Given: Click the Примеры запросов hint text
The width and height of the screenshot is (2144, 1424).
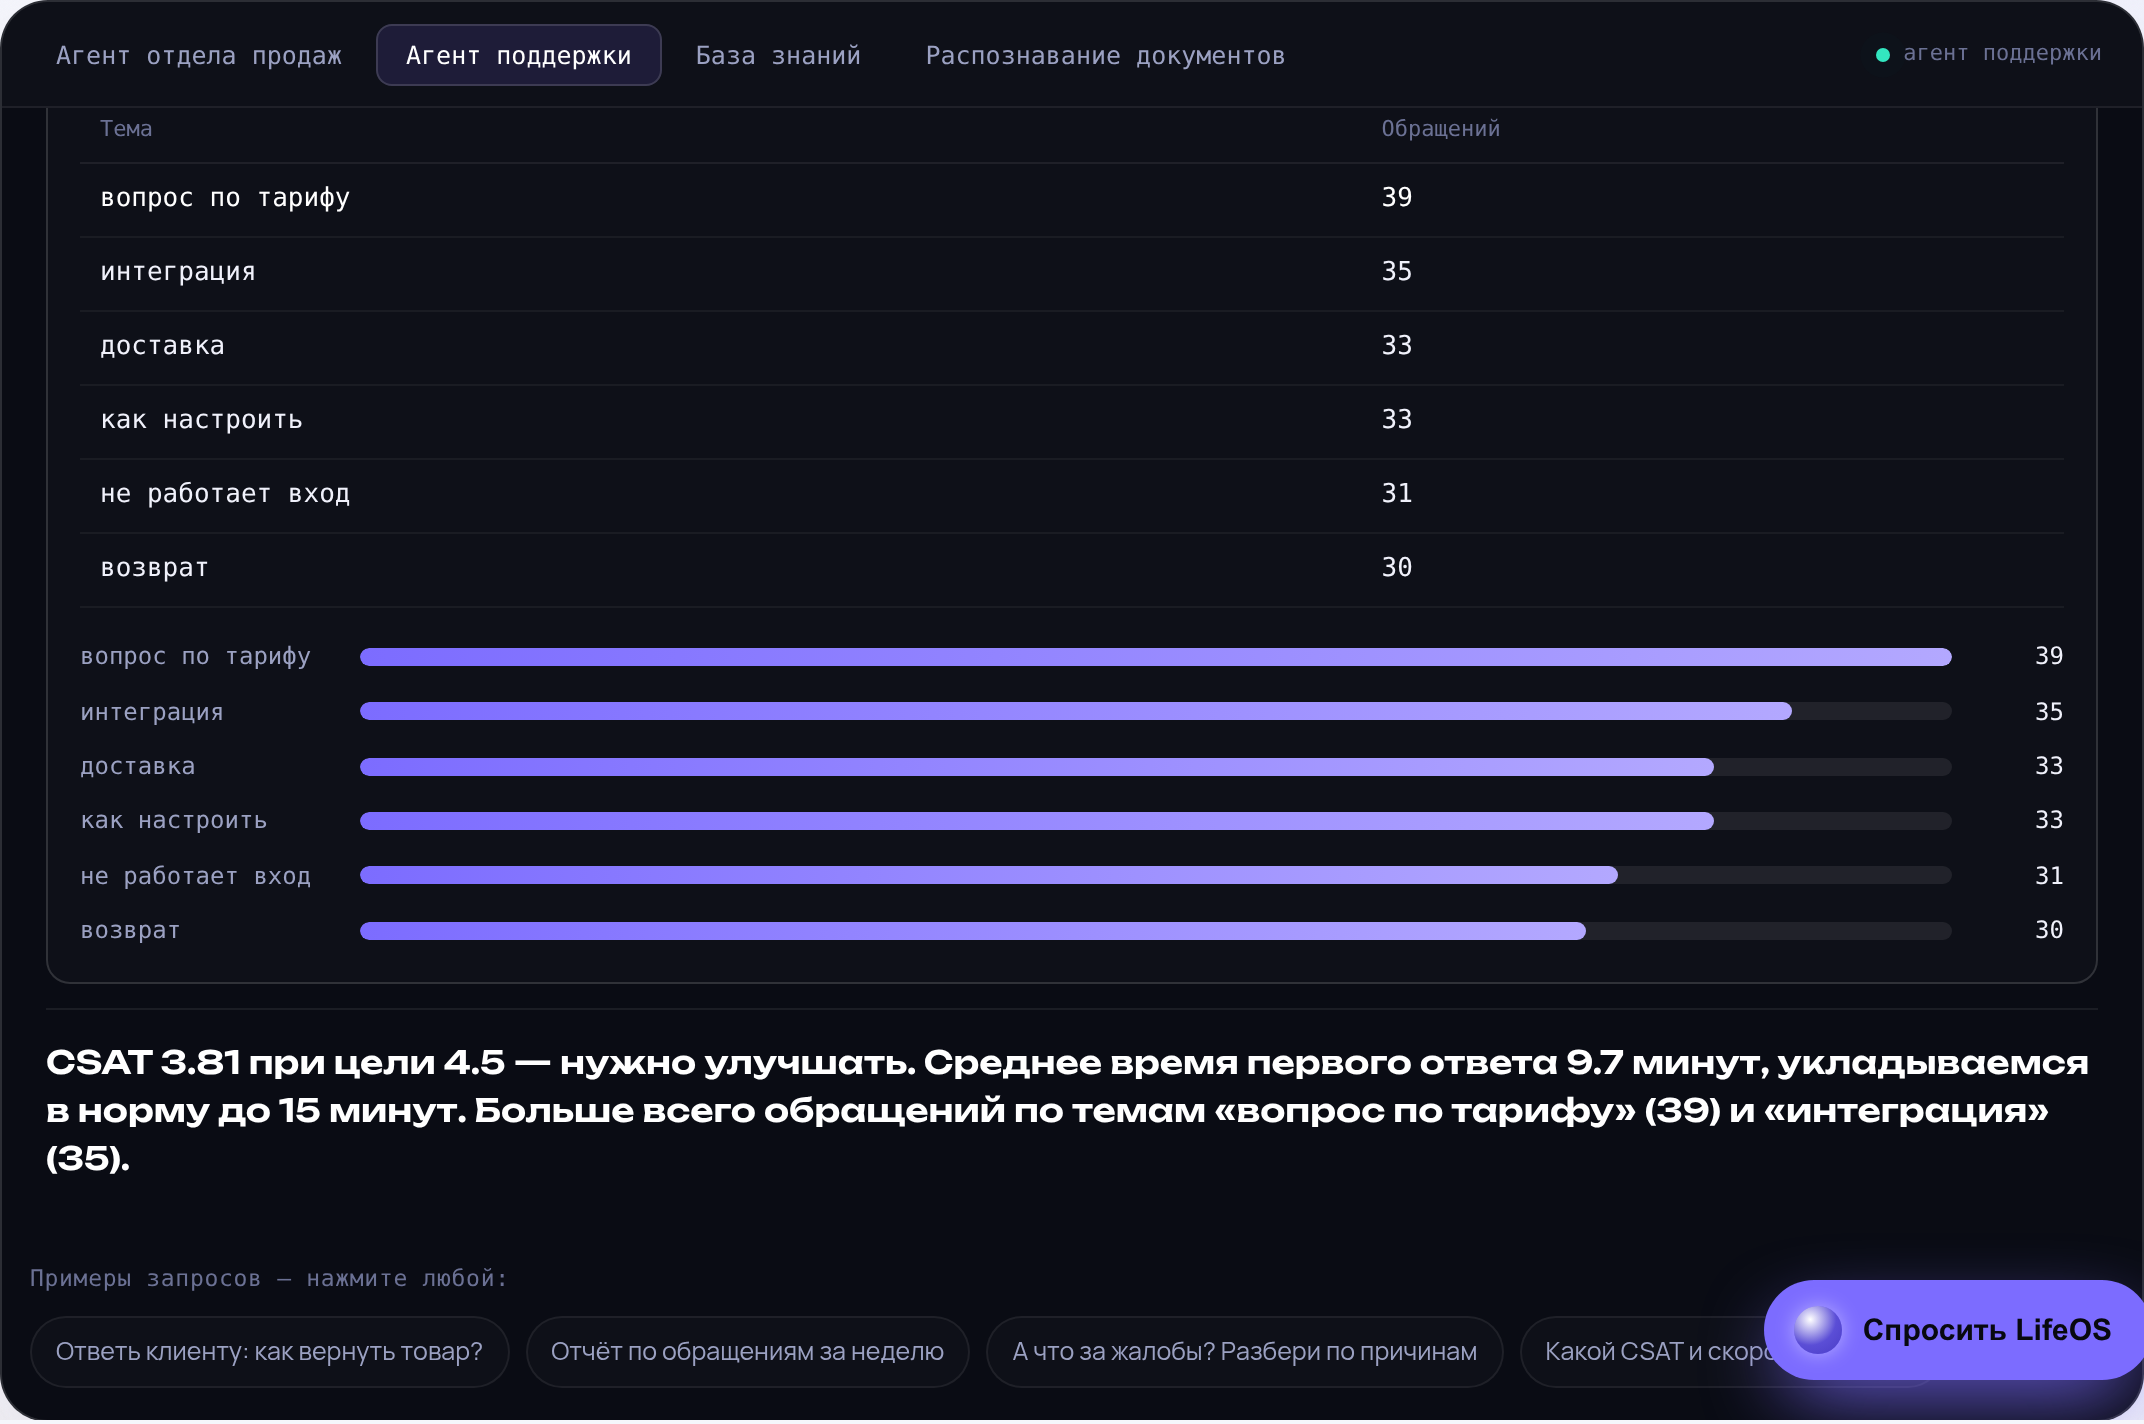Looking at the screenshot, I should click(x=268, y=1279).
